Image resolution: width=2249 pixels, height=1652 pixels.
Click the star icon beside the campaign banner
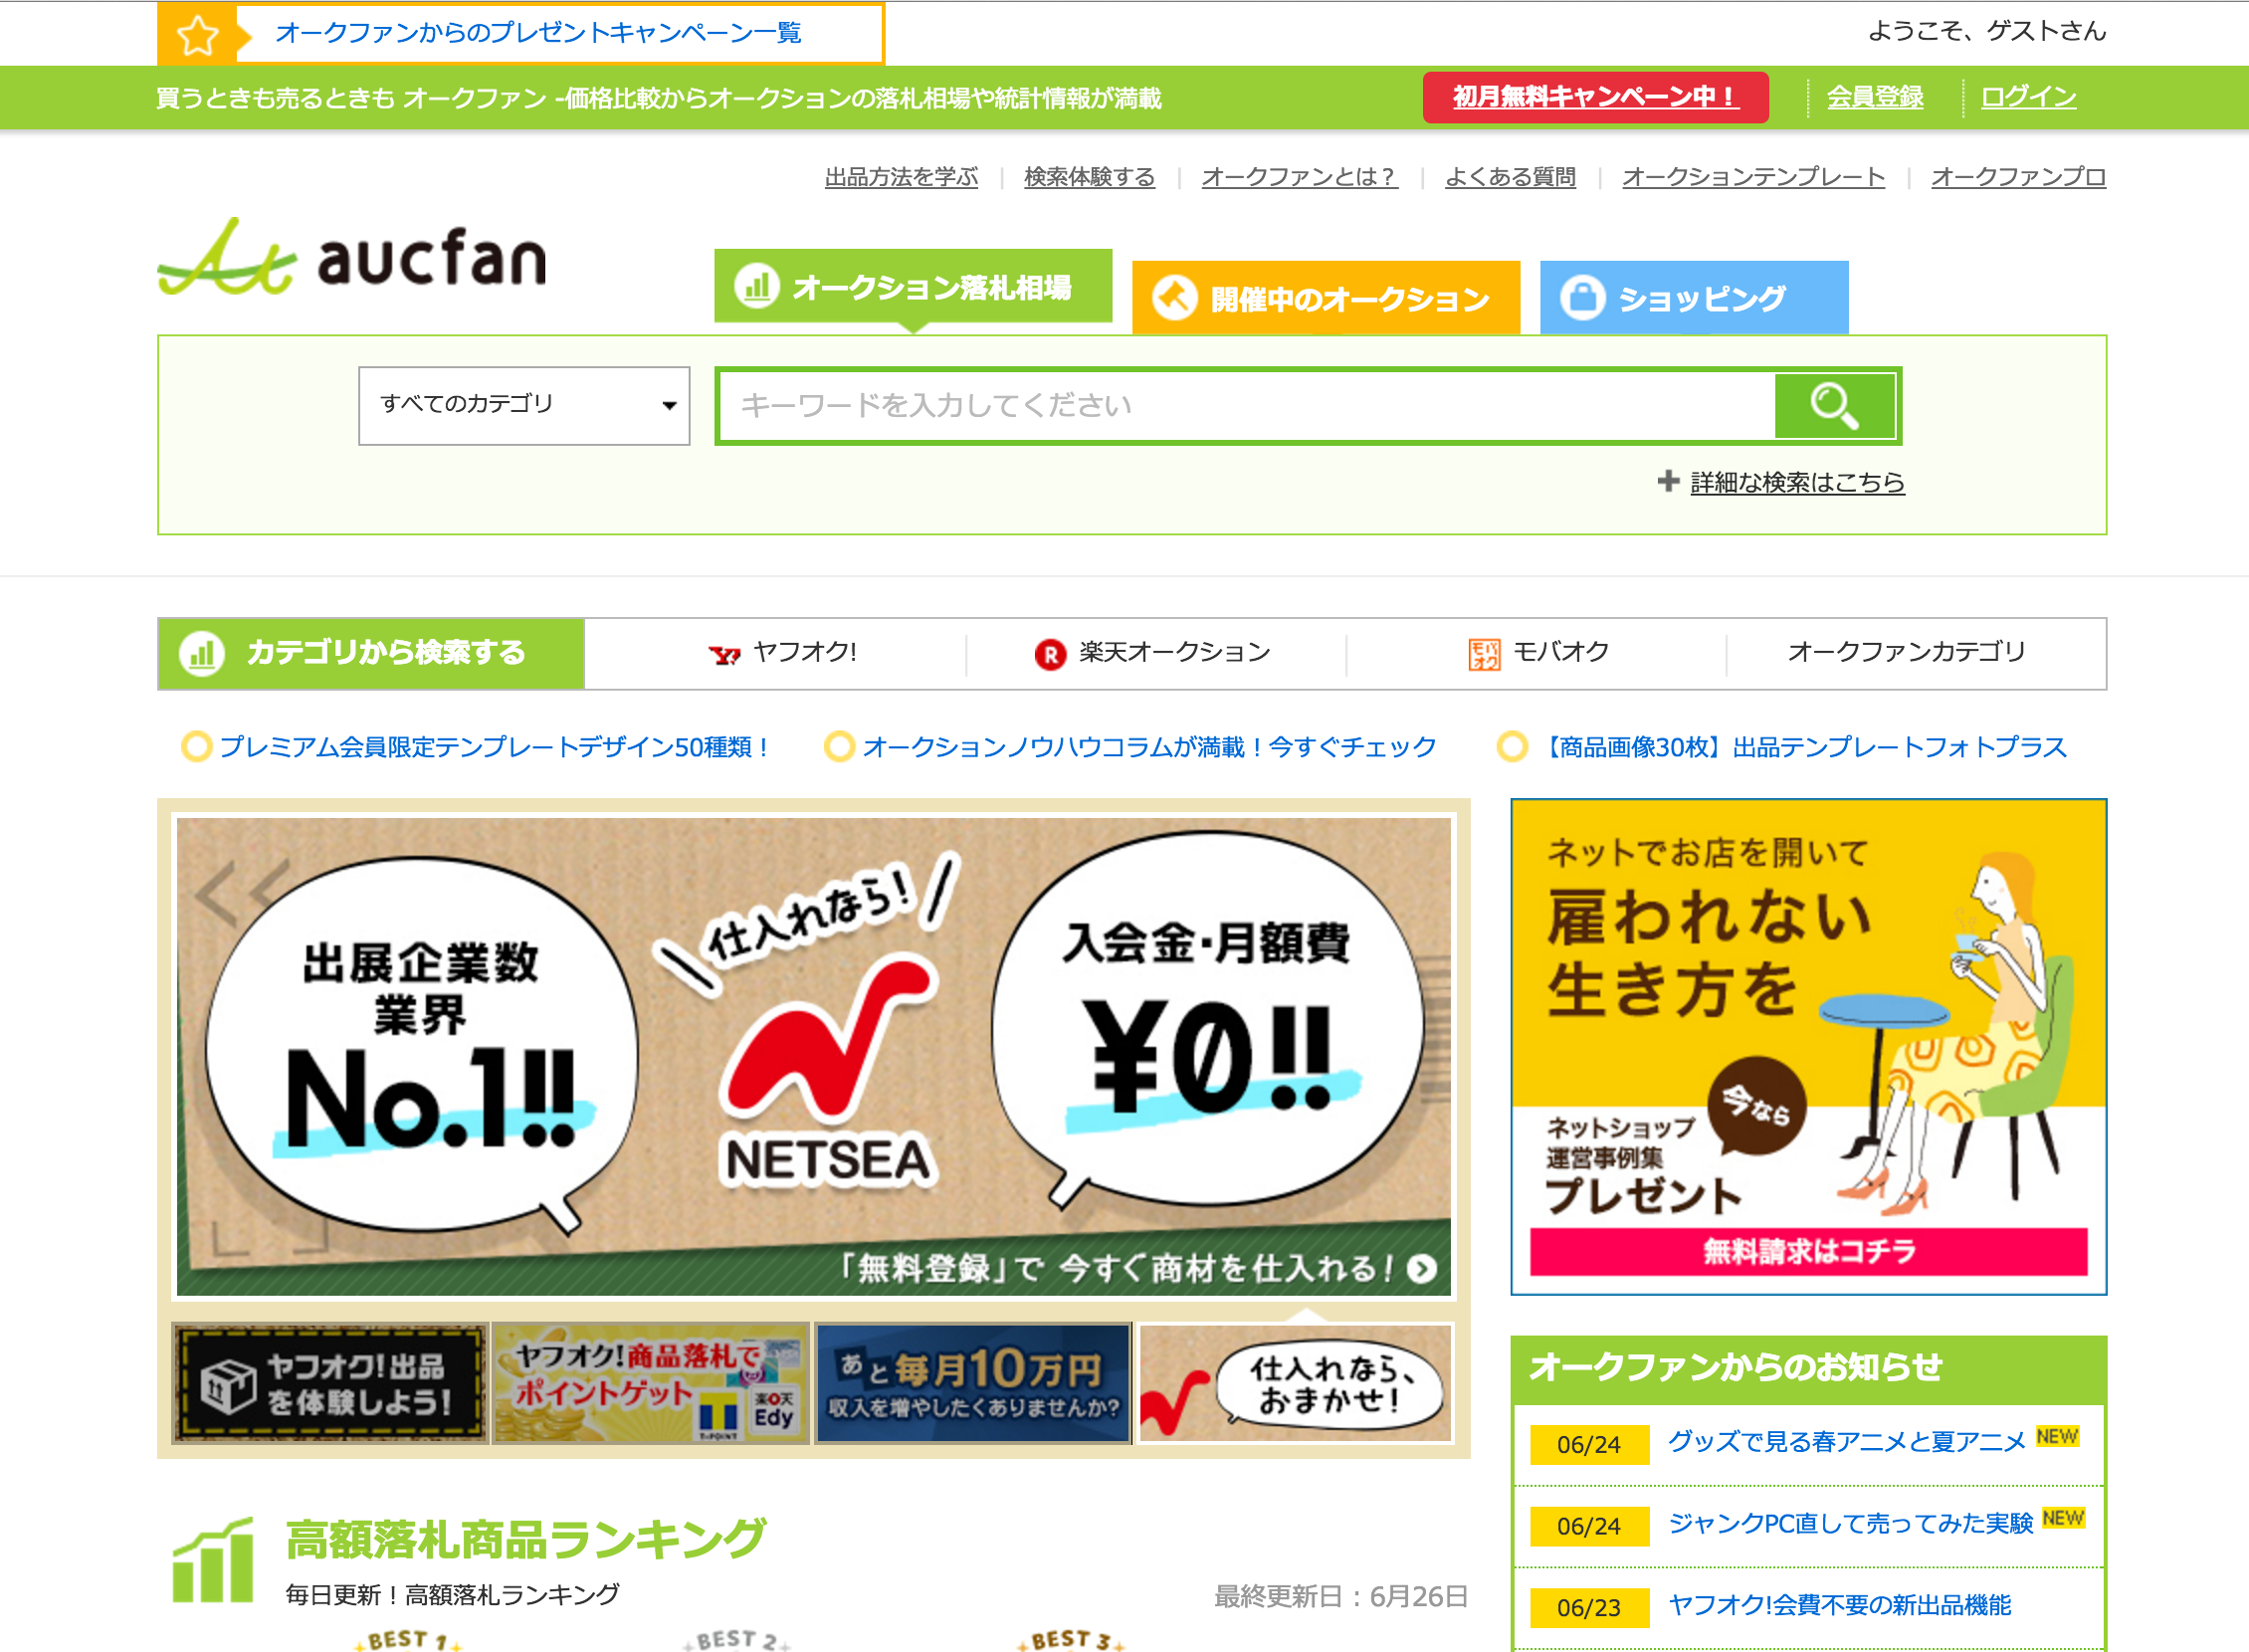pyautogui.click(x=198, y=33)
